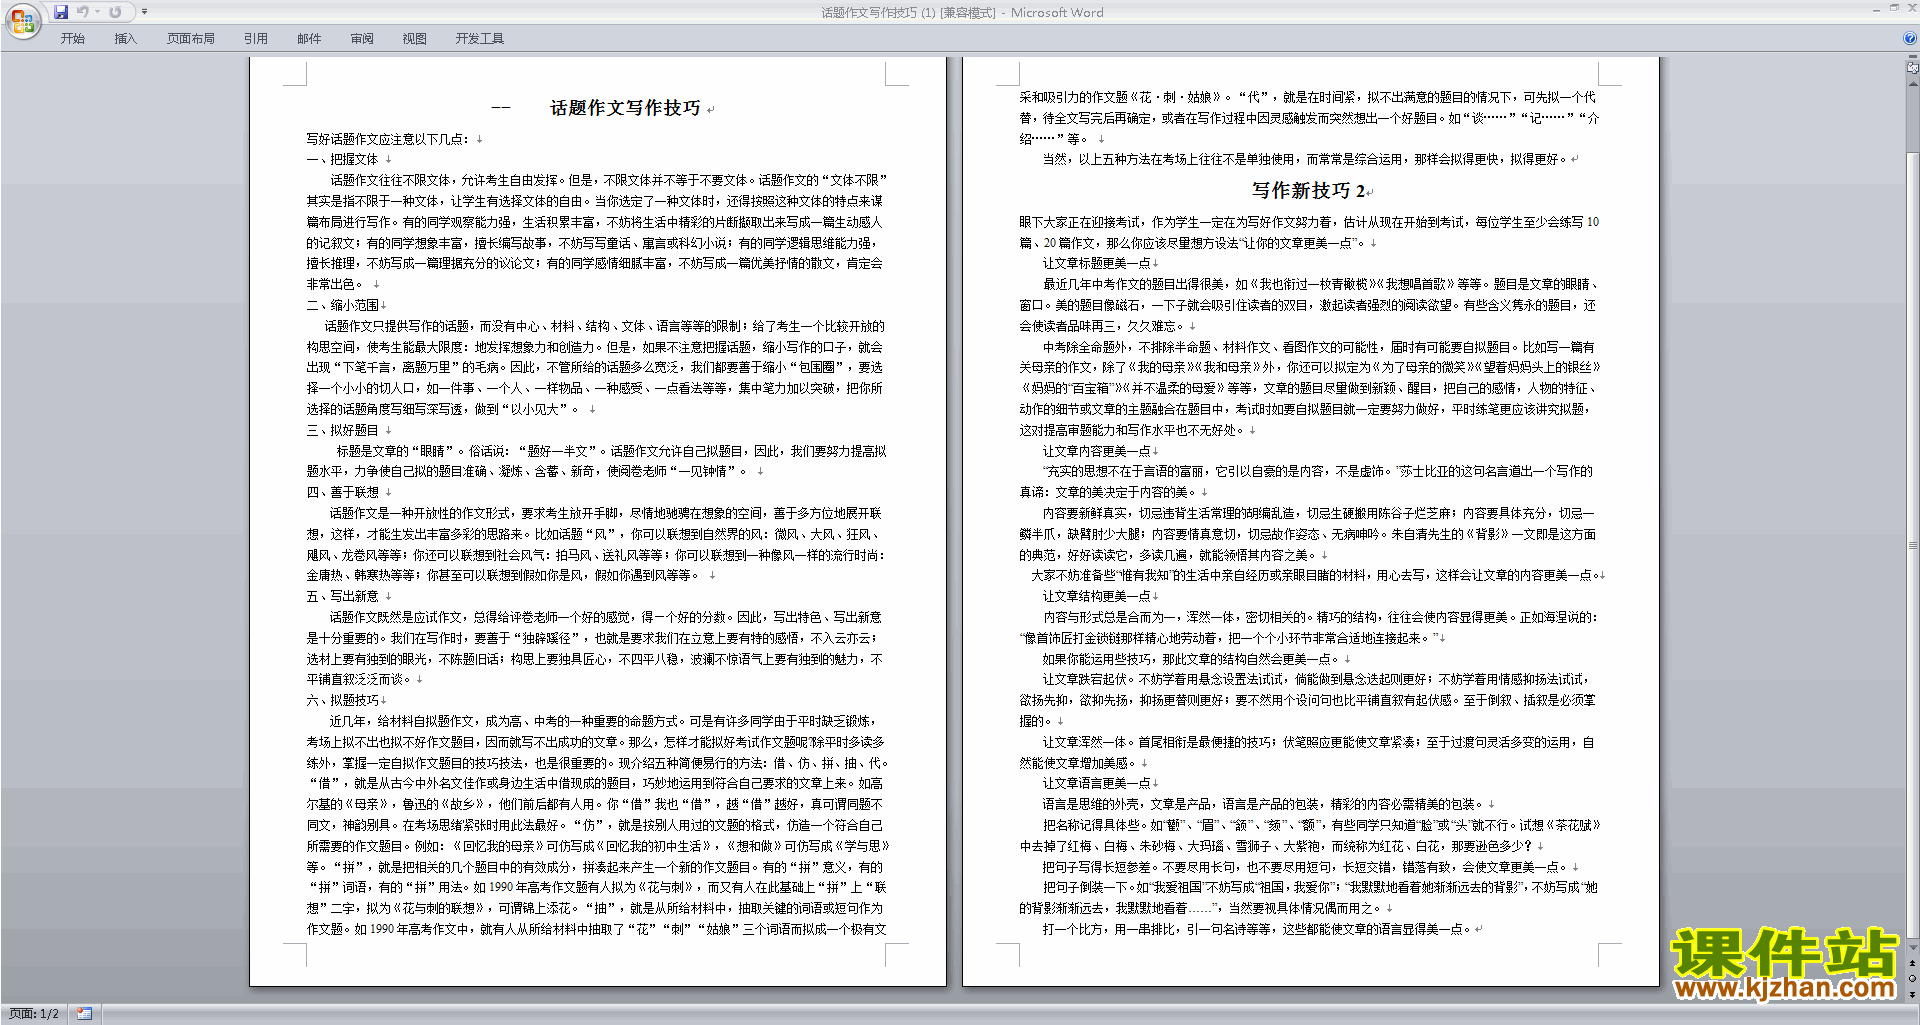Open the 开始 ribbon tab
The width and height of the screenshot is (1920, 1025).
72,39
